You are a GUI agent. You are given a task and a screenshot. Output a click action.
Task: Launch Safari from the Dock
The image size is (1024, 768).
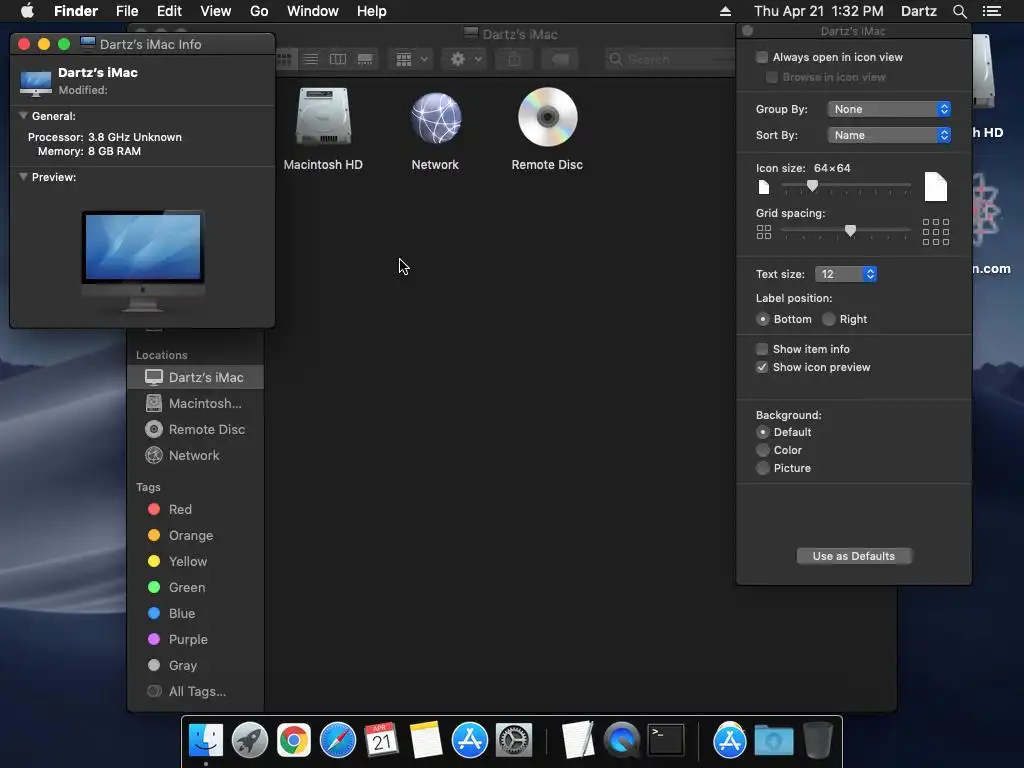tap(338, 740)
